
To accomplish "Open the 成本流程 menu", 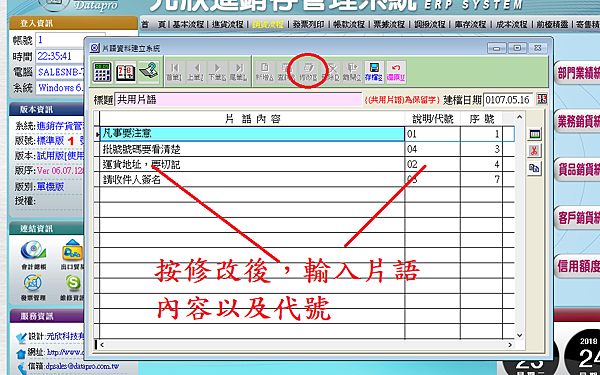I will pyautogui.click(x=512, y=24).
